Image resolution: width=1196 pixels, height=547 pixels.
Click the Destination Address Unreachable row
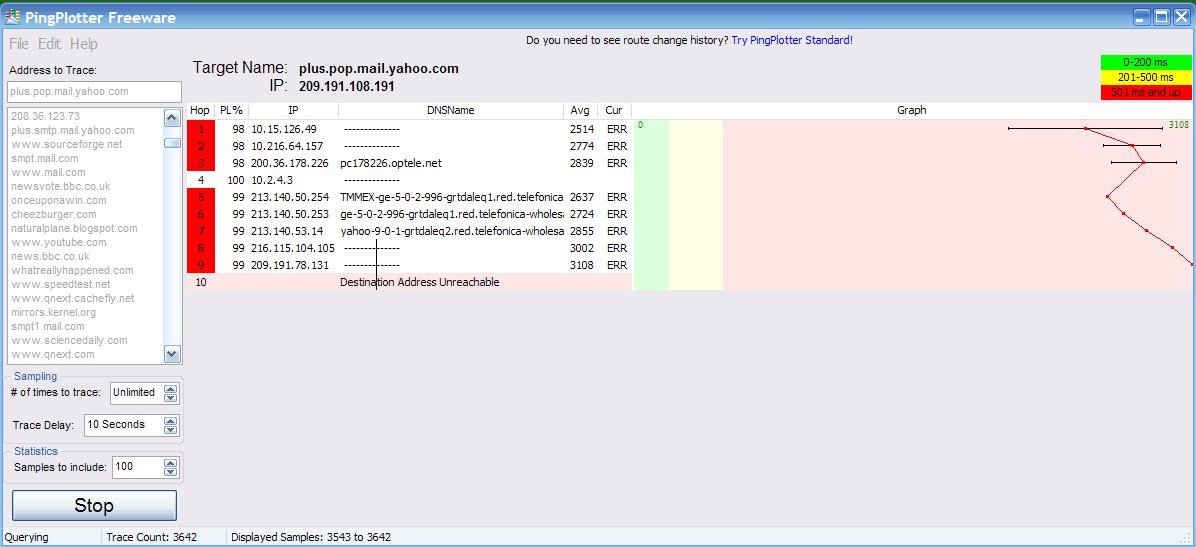pyautogui.click(x=410, y=282)
